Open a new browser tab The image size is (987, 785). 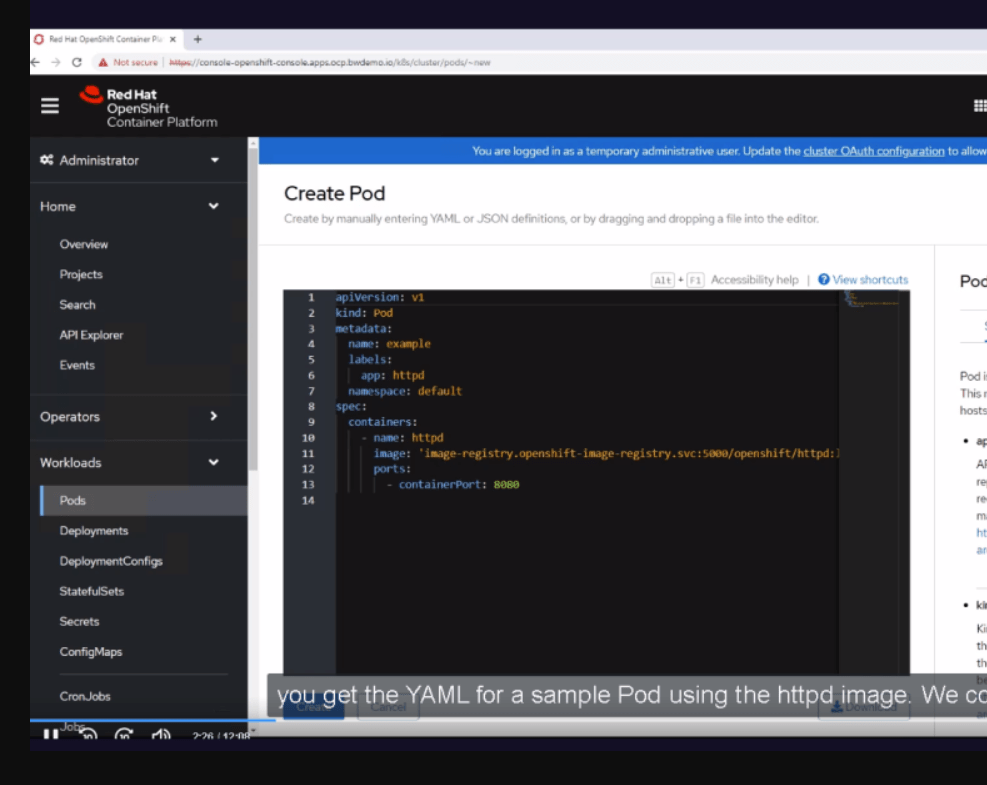tap(198, 39)
